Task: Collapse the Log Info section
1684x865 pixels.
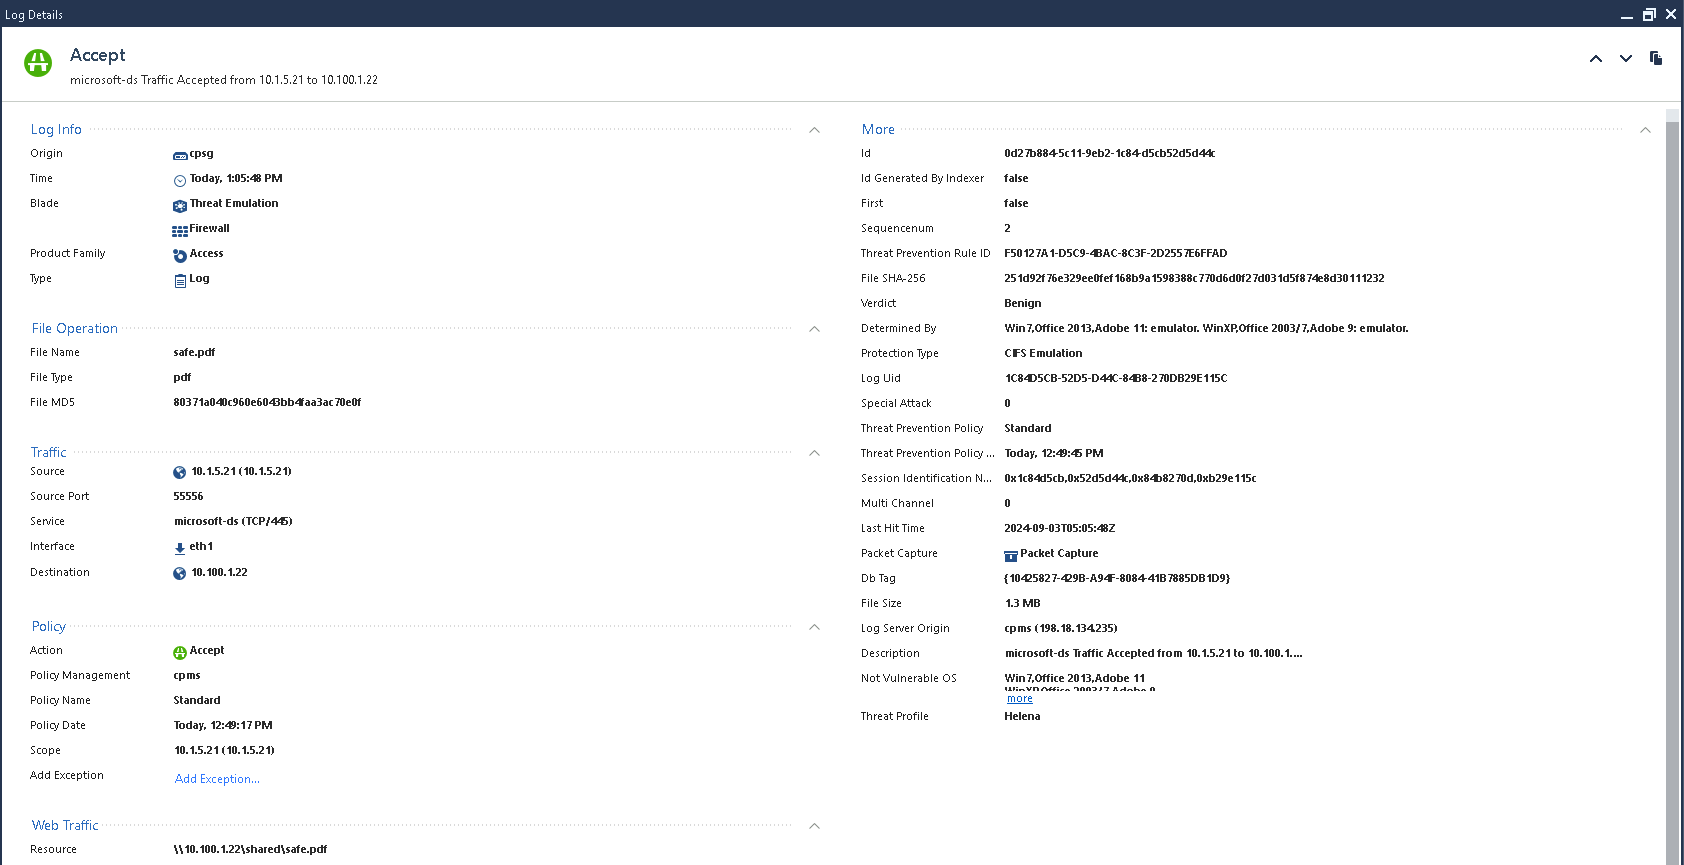Action: click(x=814, y=130)
